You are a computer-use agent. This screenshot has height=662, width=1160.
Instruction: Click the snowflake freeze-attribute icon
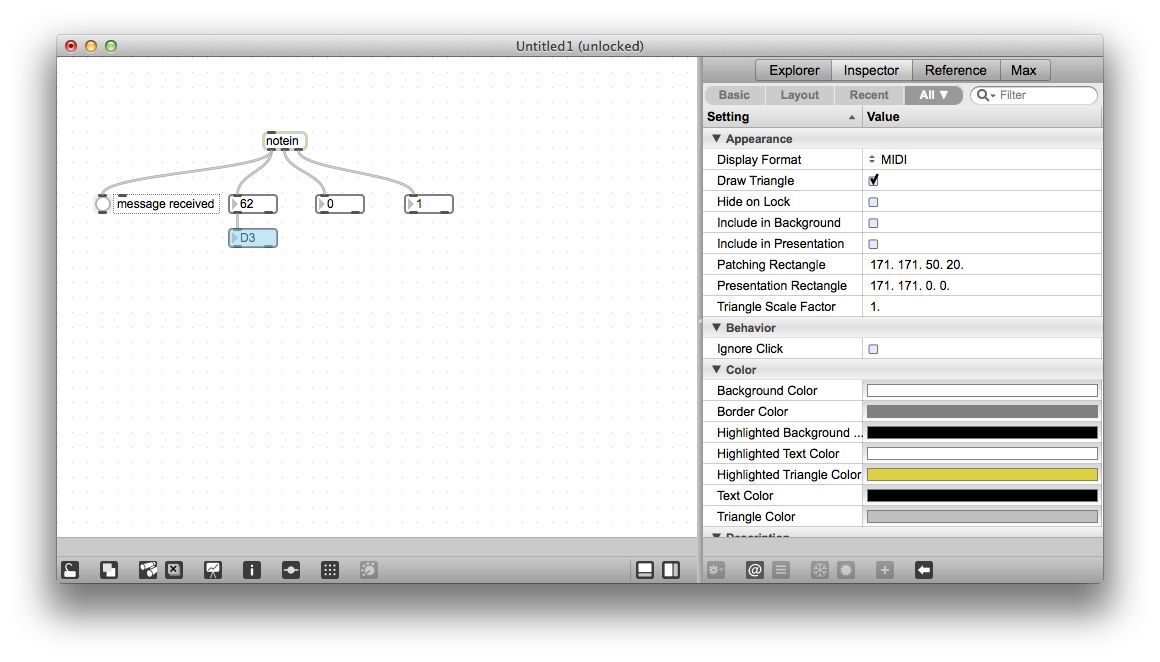click(x=817, y=569)
